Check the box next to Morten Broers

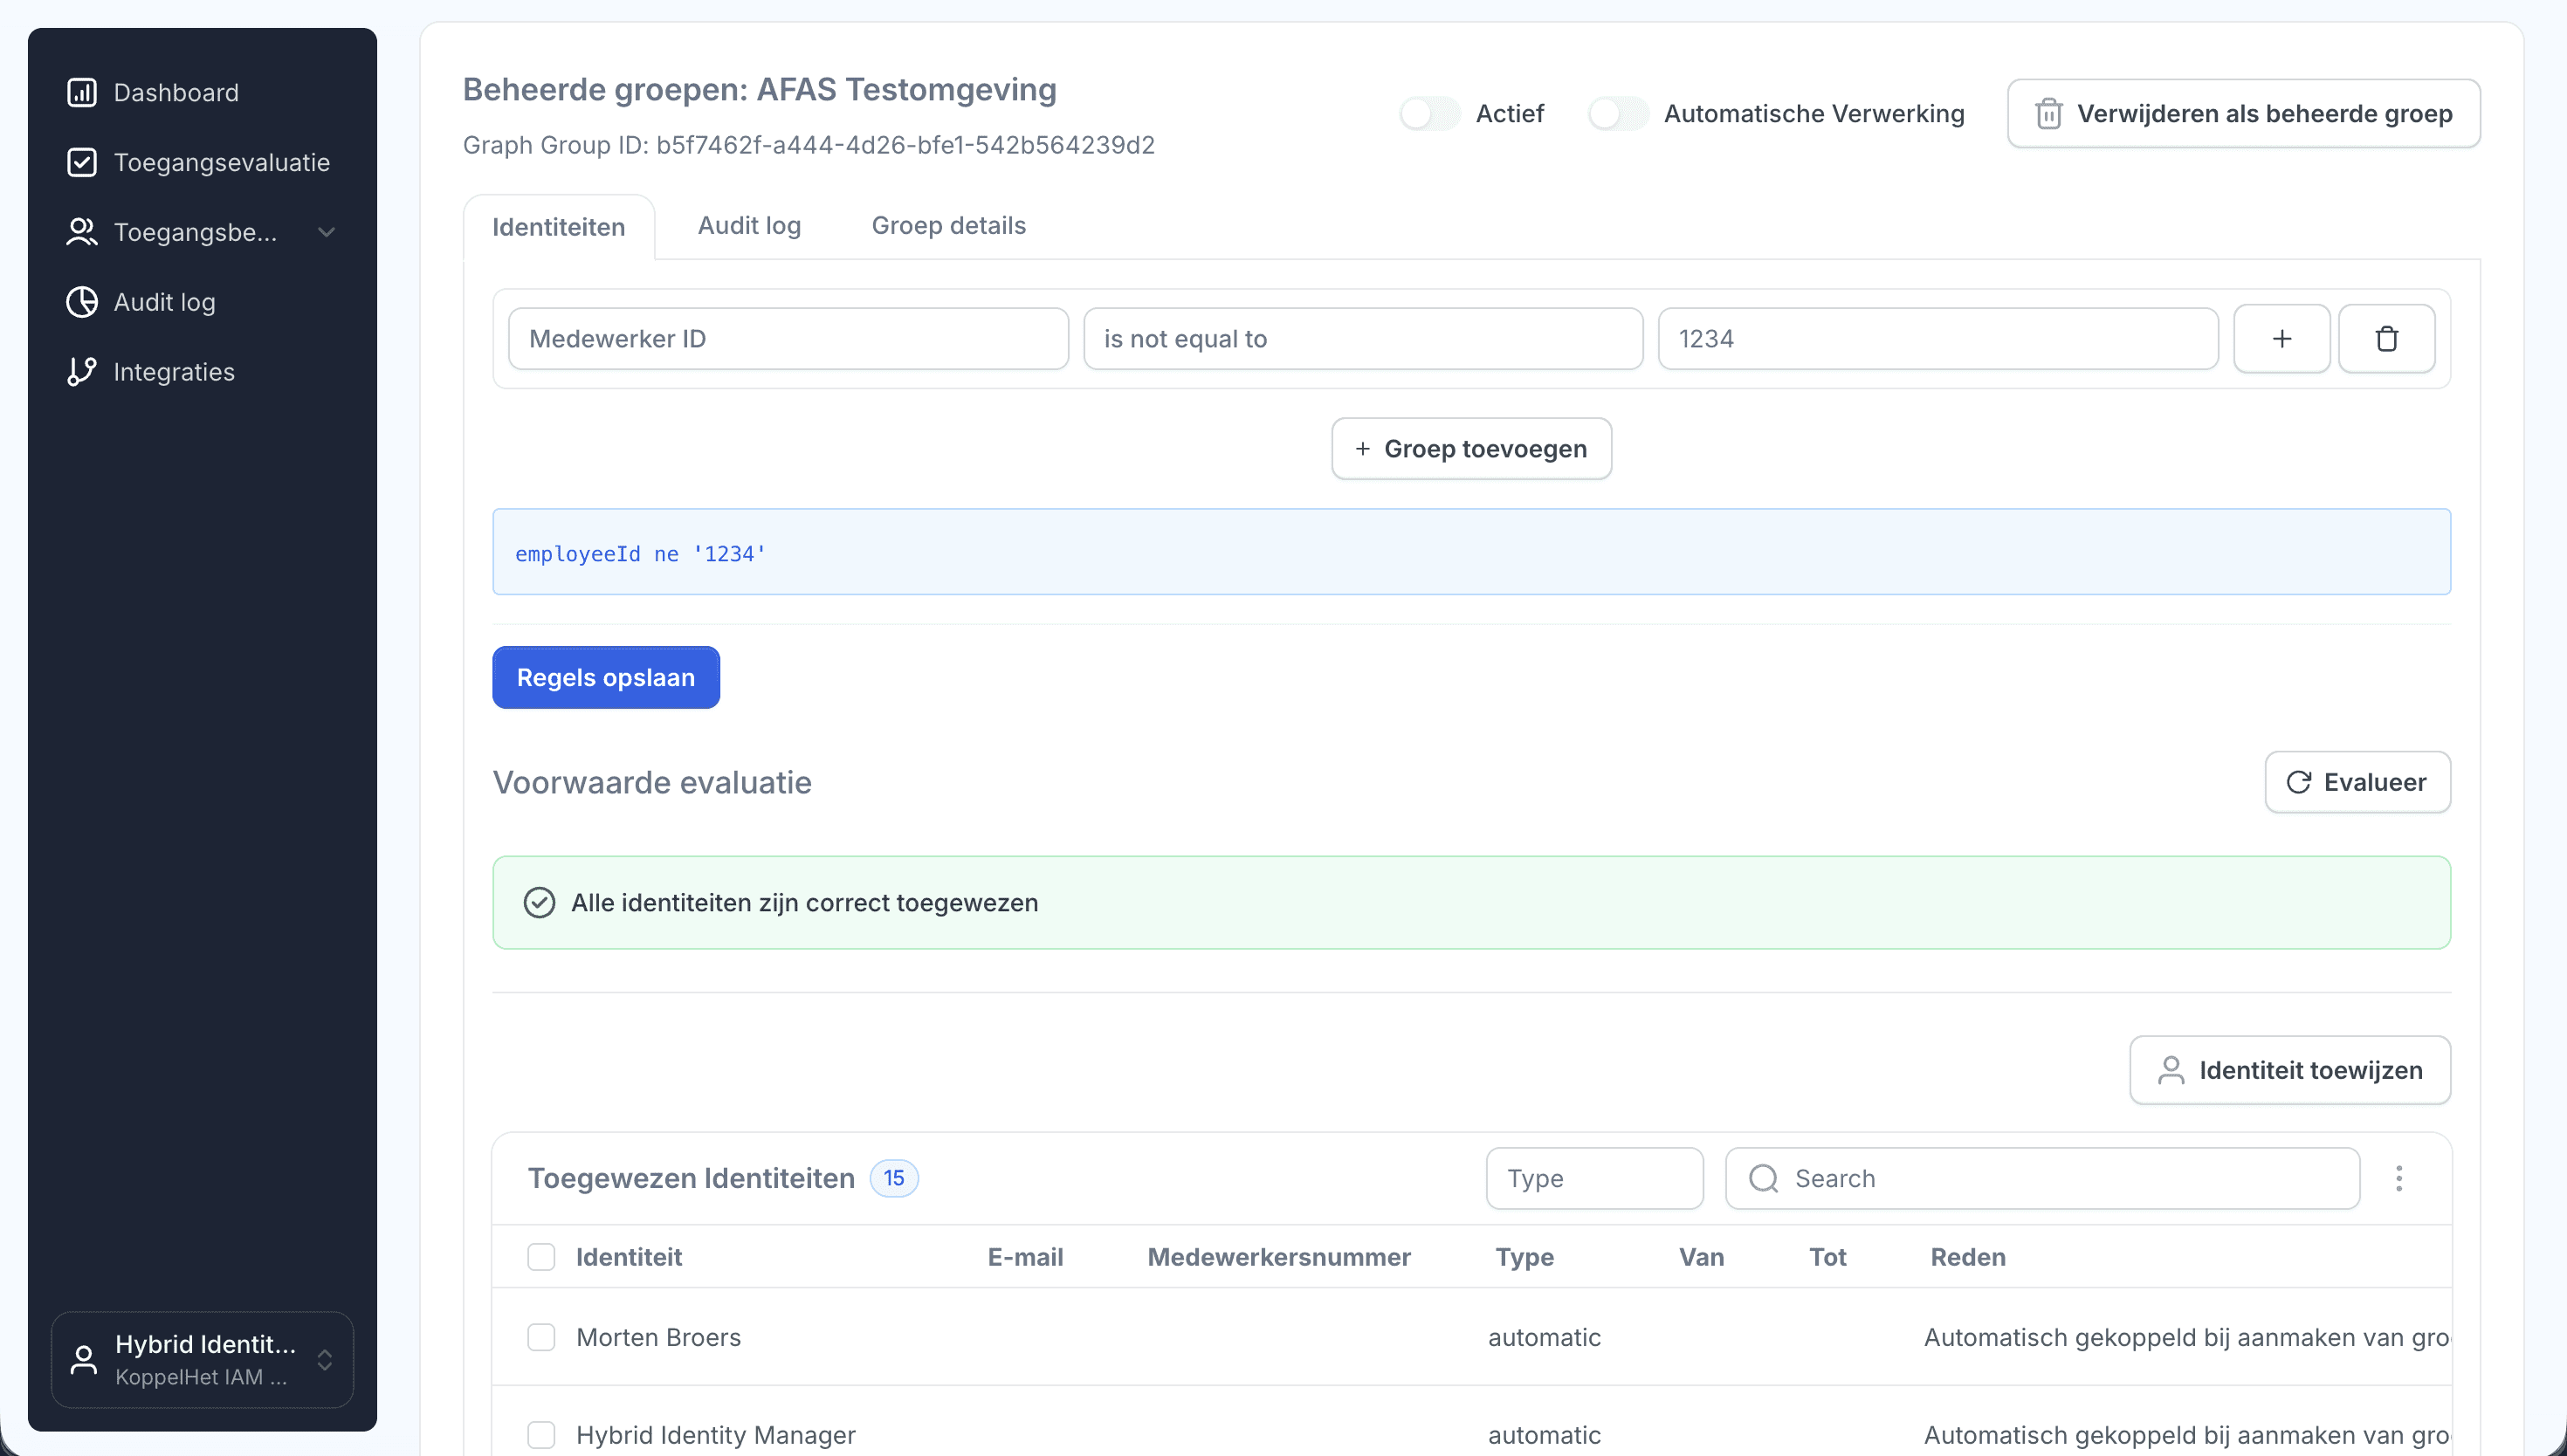(x=541, y=1337)
